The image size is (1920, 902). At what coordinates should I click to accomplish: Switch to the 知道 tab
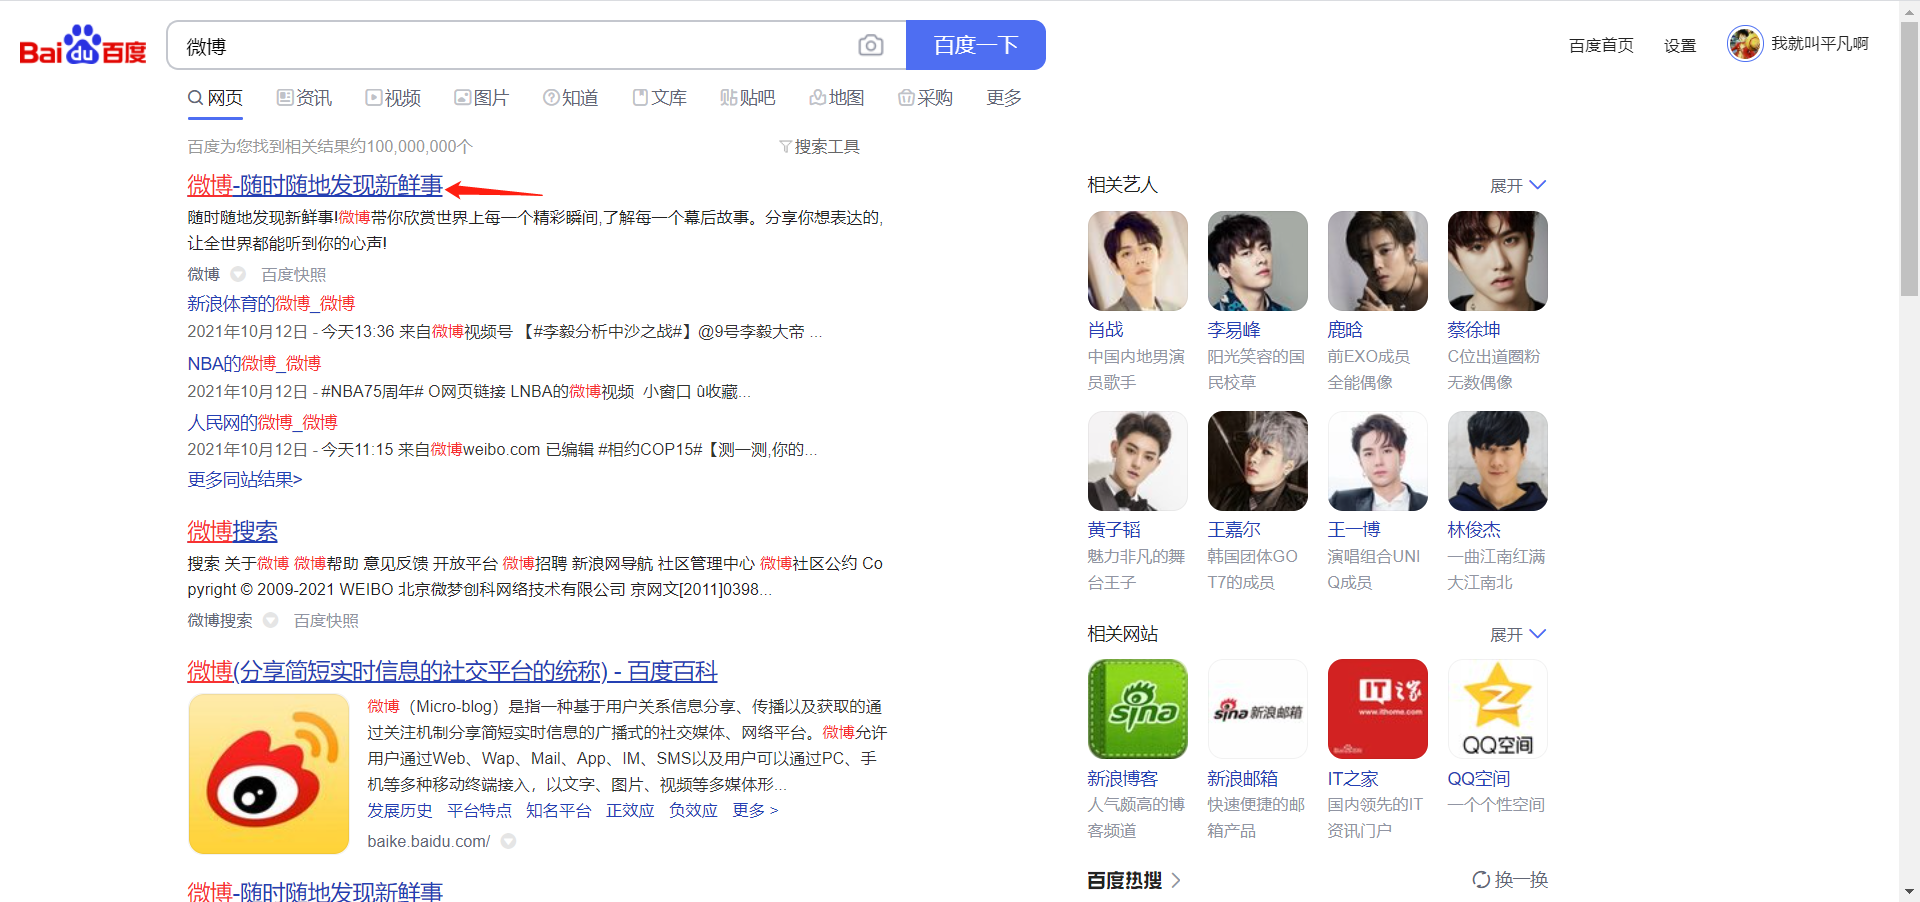570,98
